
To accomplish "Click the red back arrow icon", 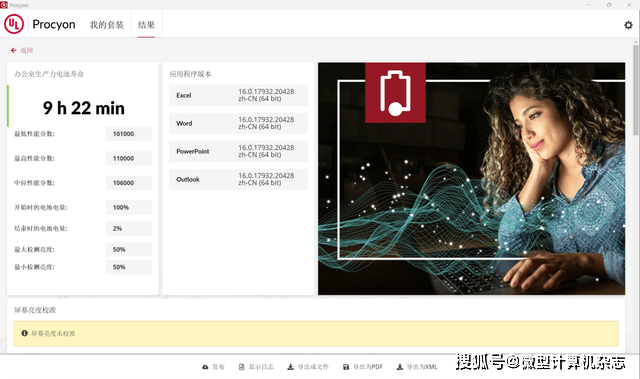I will 13,50.
